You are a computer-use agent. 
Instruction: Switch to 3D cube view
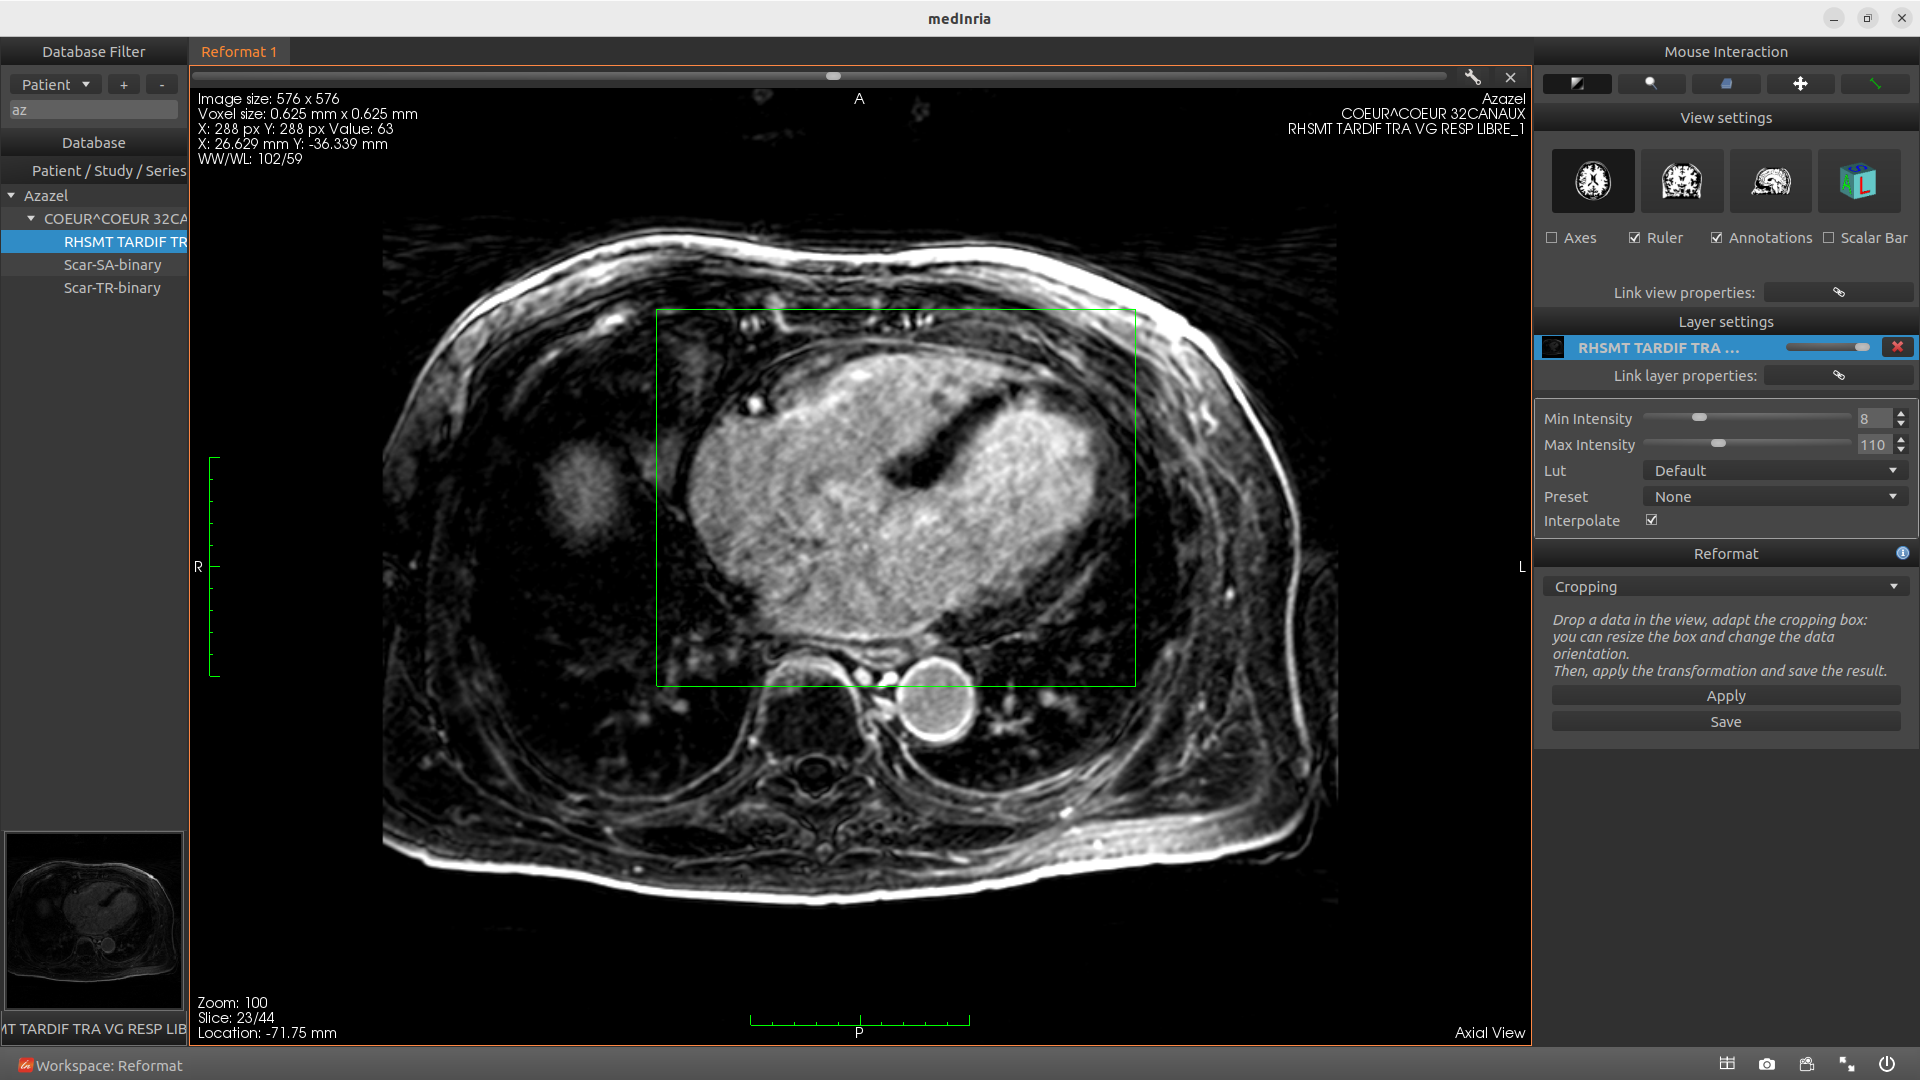pyautogui.click(x=1859, y=181)
